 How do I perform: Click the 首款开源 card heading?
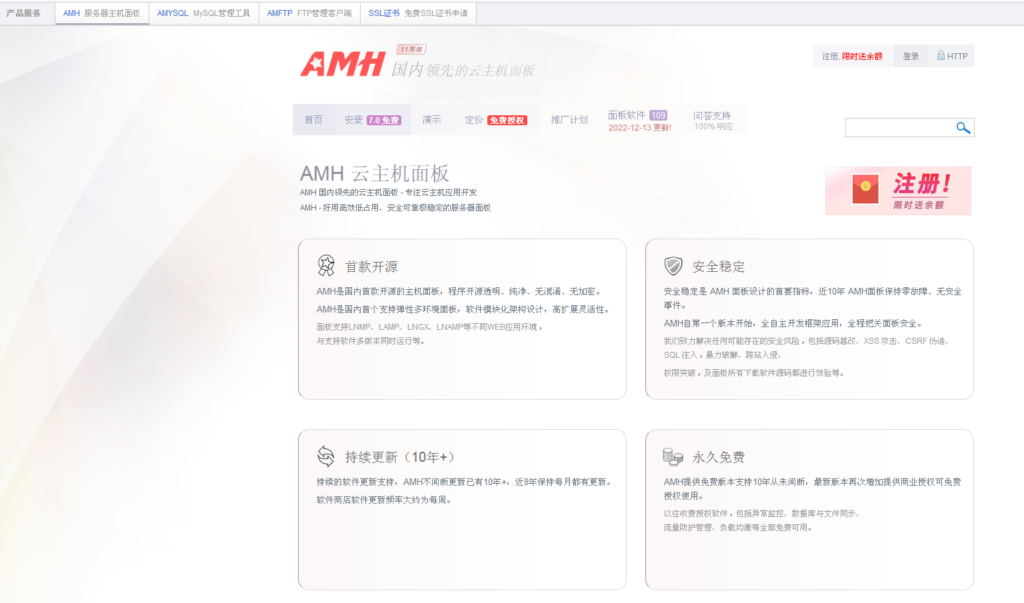[x=371, y=267]
